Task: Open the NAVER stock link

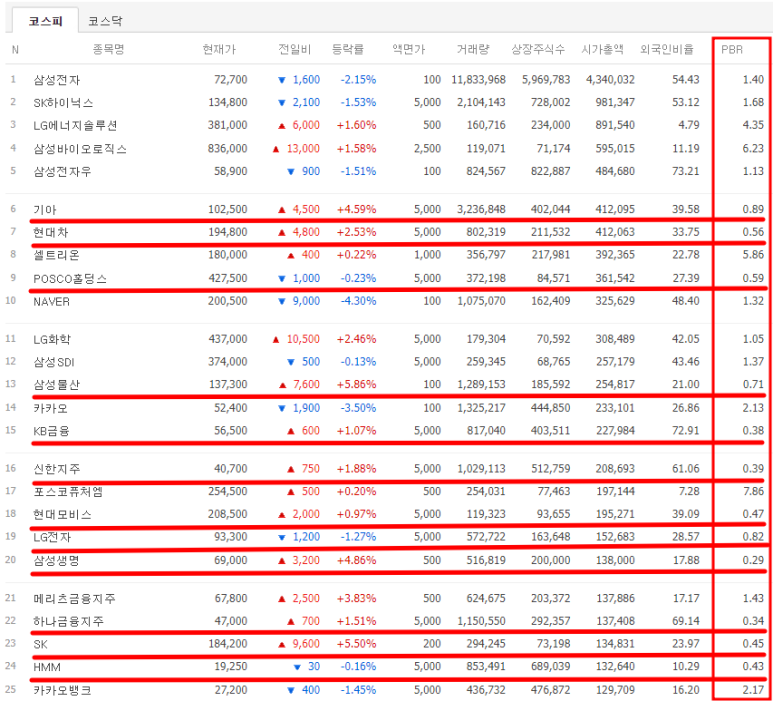Action: pos(51,301)
